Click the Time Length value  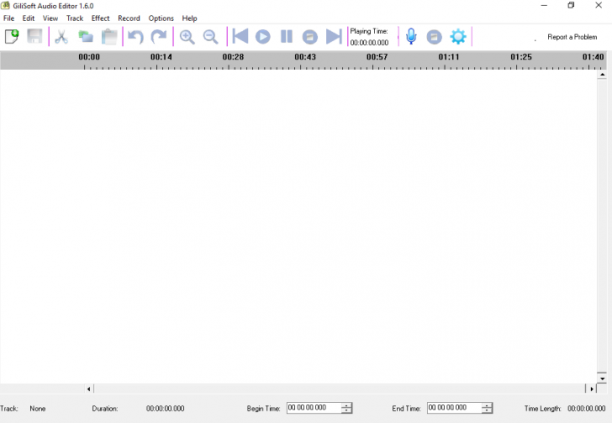[x=586, y=409]
